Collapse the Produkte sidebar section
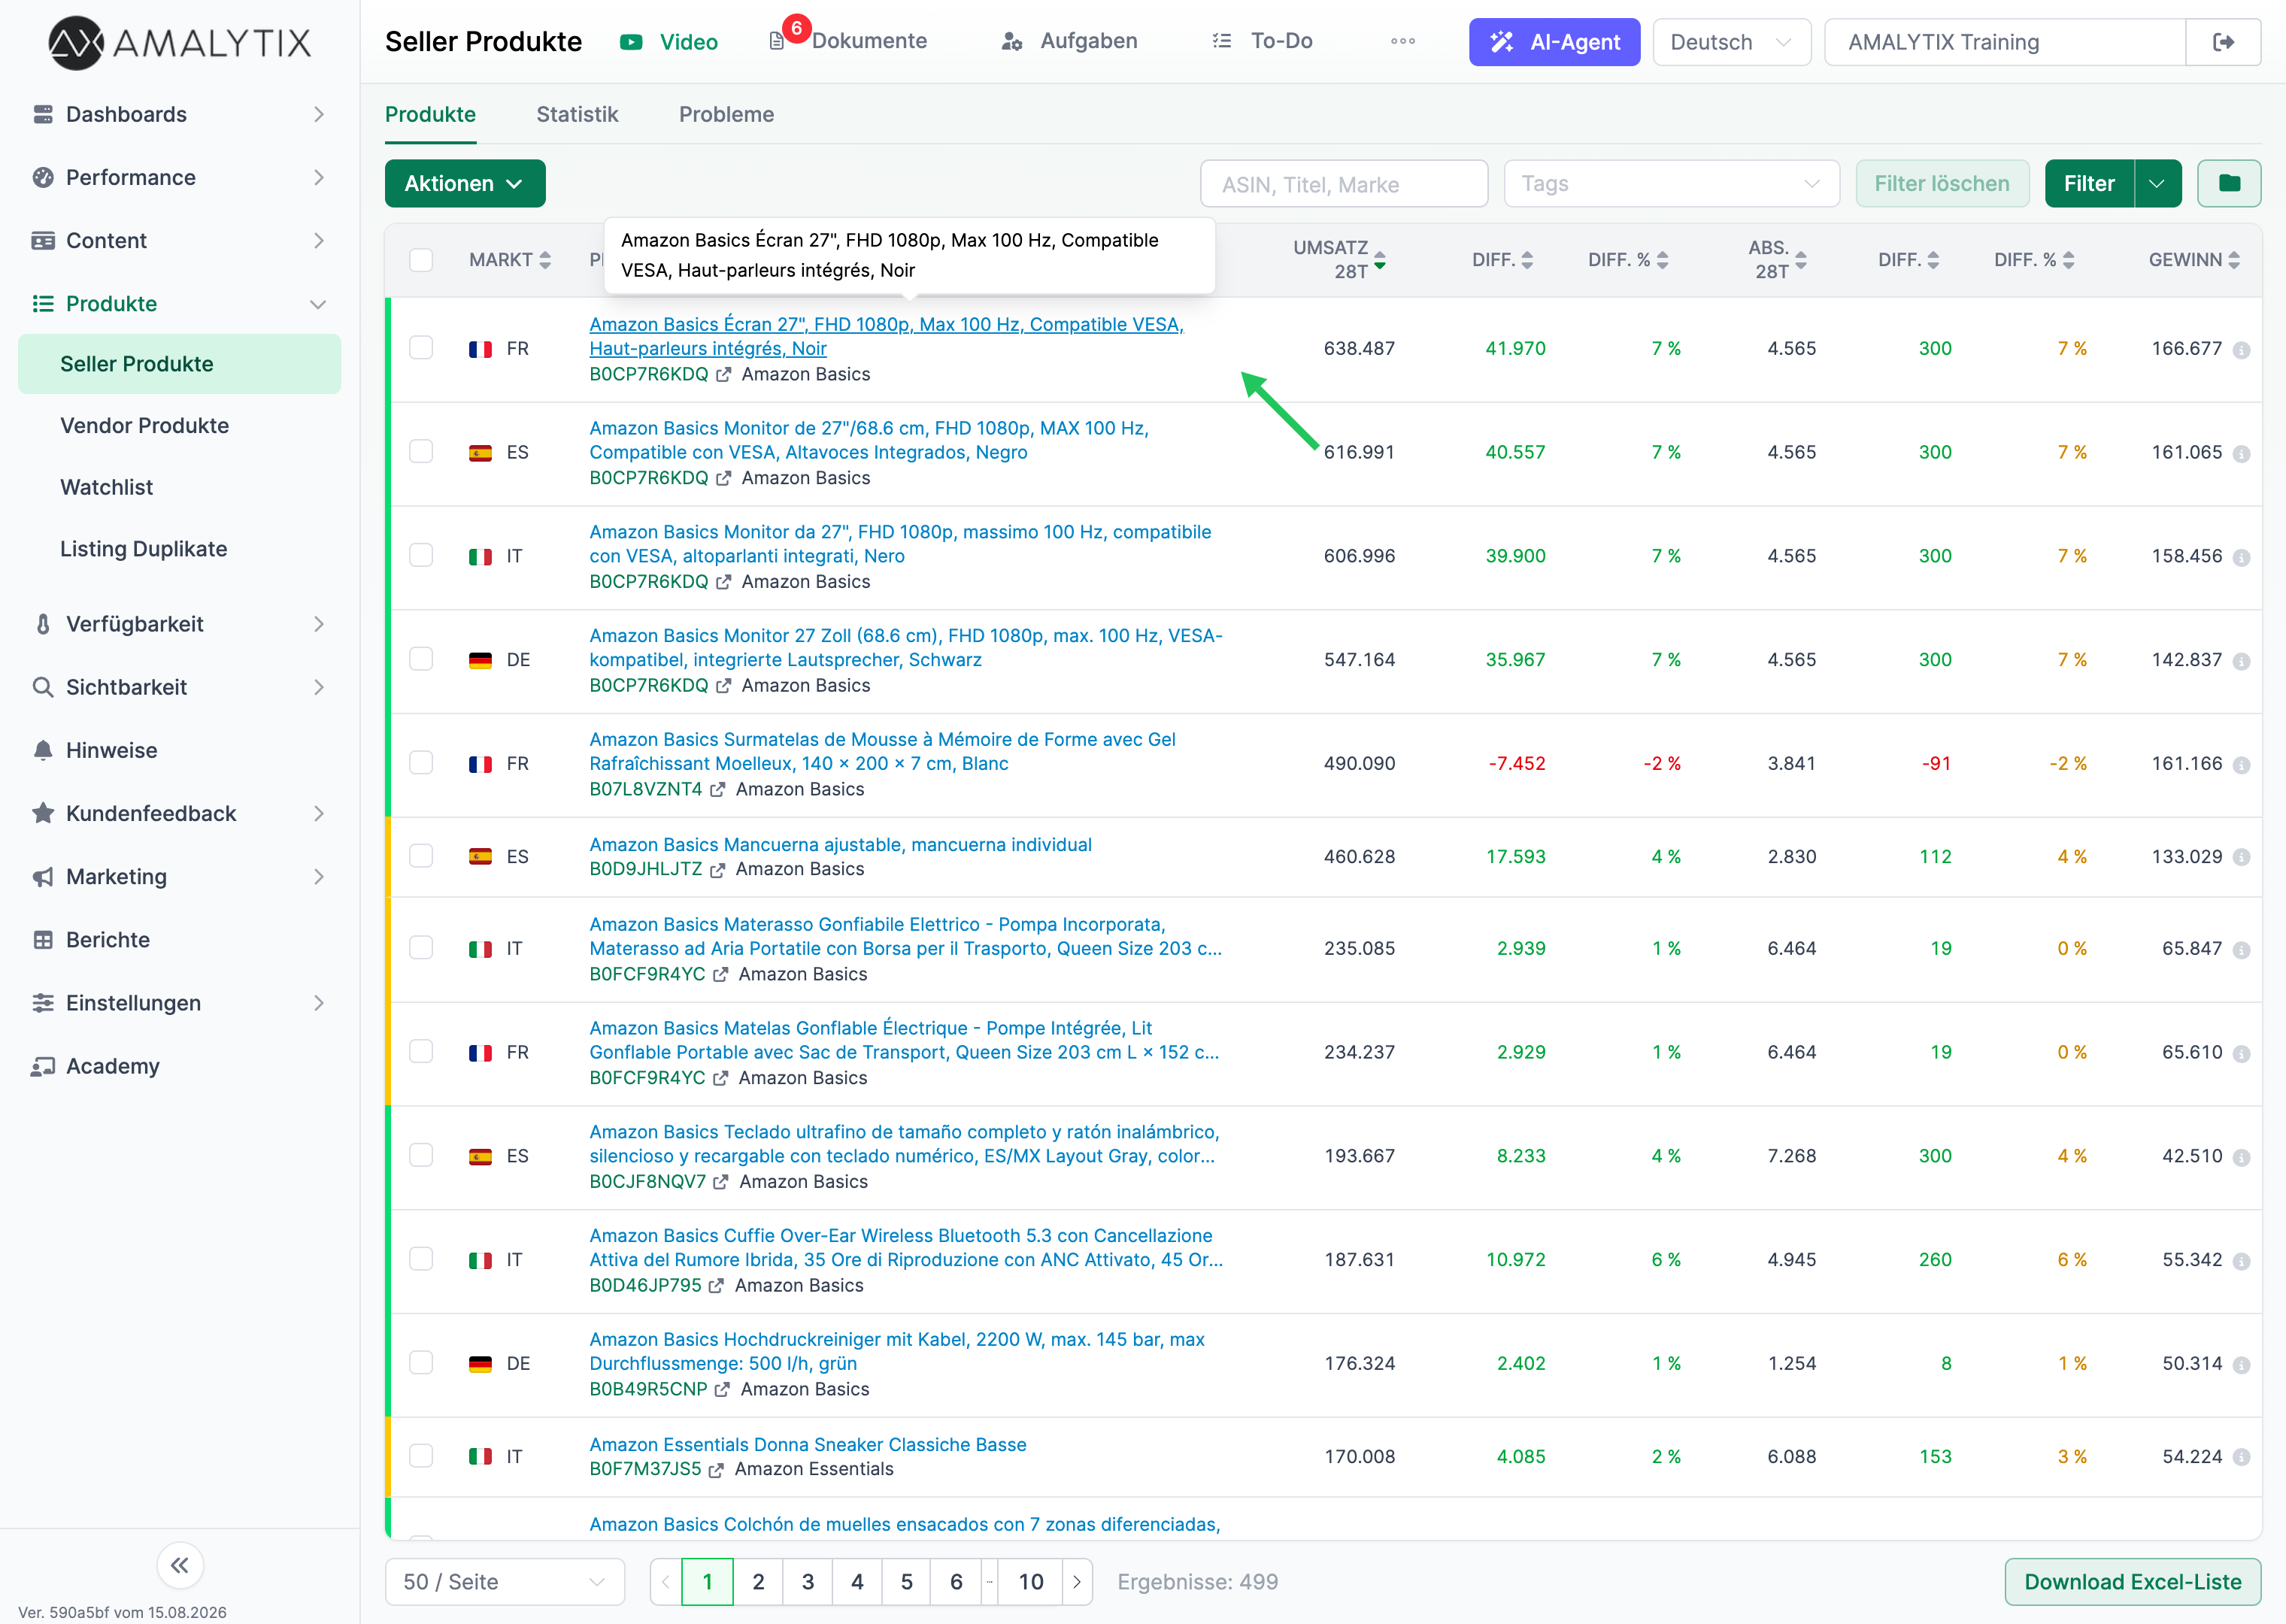The height and width of the screenshot is (1624, 2286). tap(180, 303)
